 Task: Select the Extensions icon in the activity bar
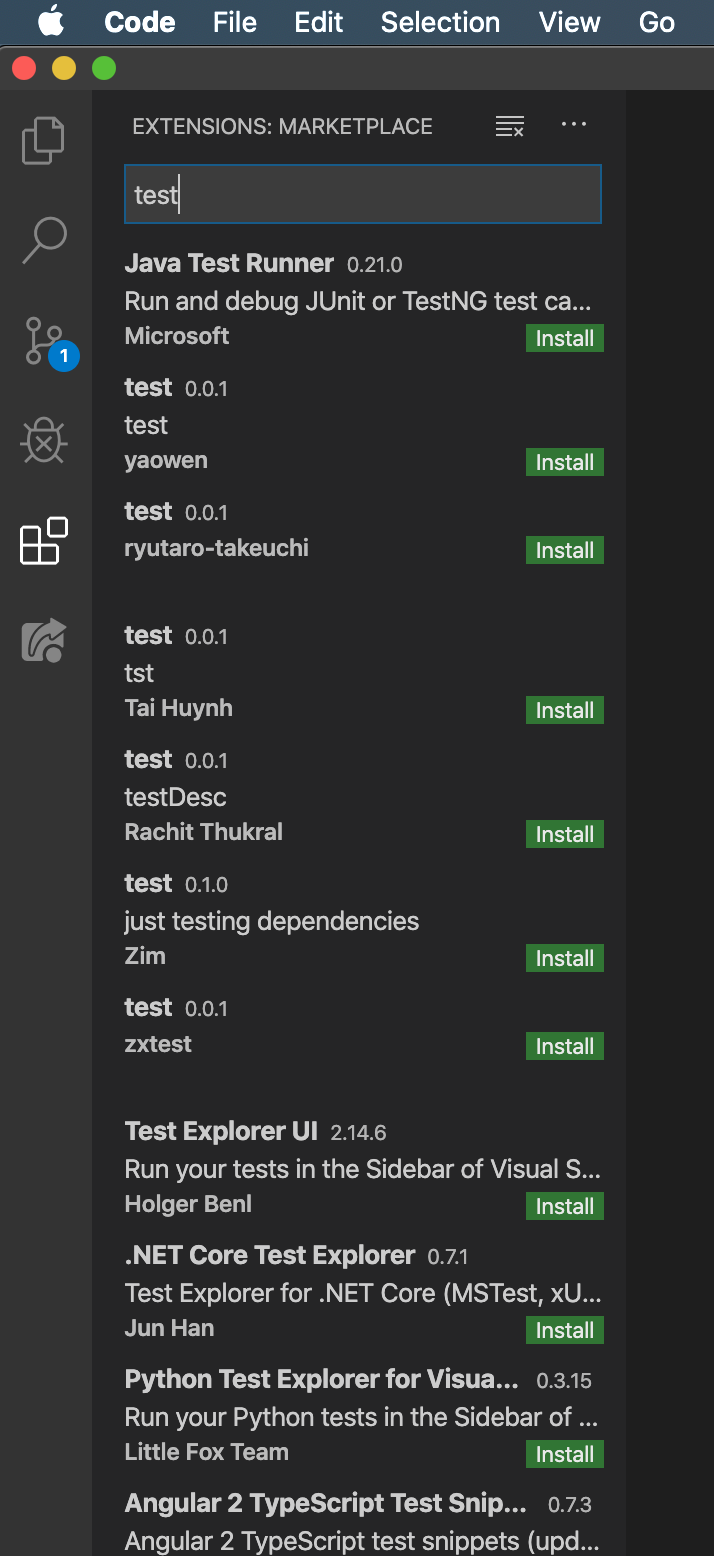click(x=44, y=540)
